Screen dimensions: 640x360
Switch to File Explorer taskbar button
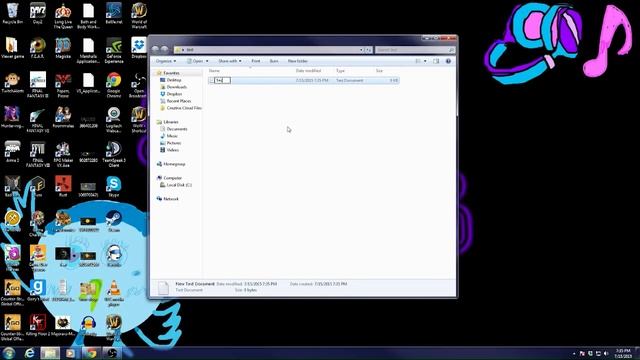point(50,353)
